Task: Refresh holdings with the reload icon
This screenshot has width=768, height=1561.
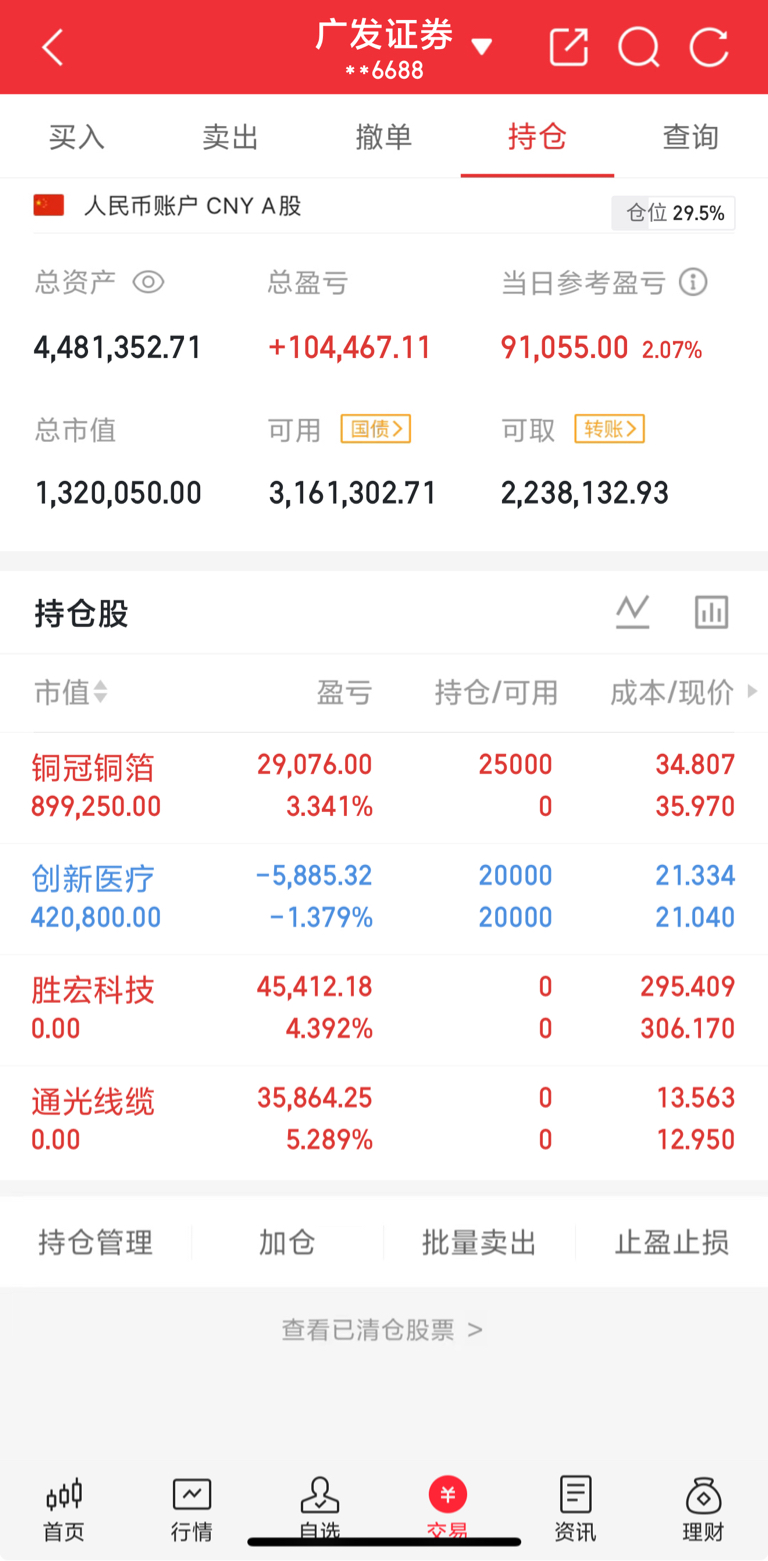Action: tap(709, 47)
